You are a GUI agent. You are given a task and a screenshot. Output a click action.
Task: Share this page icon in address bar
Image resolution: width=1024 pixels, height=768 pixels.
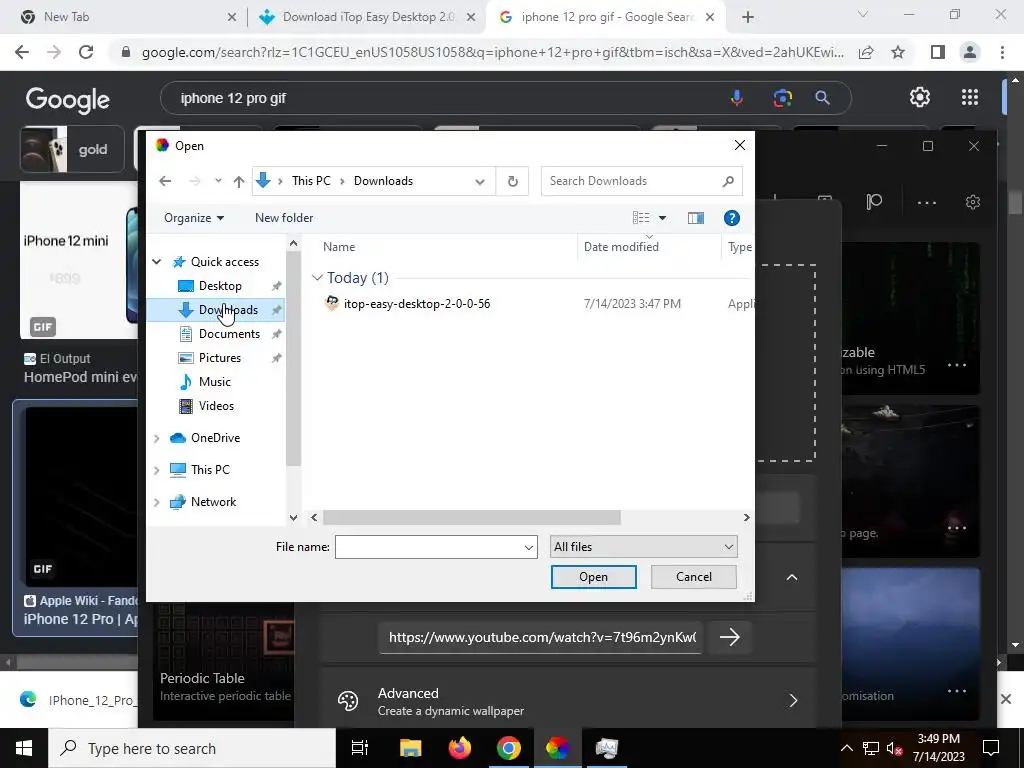tap(866, 52)
